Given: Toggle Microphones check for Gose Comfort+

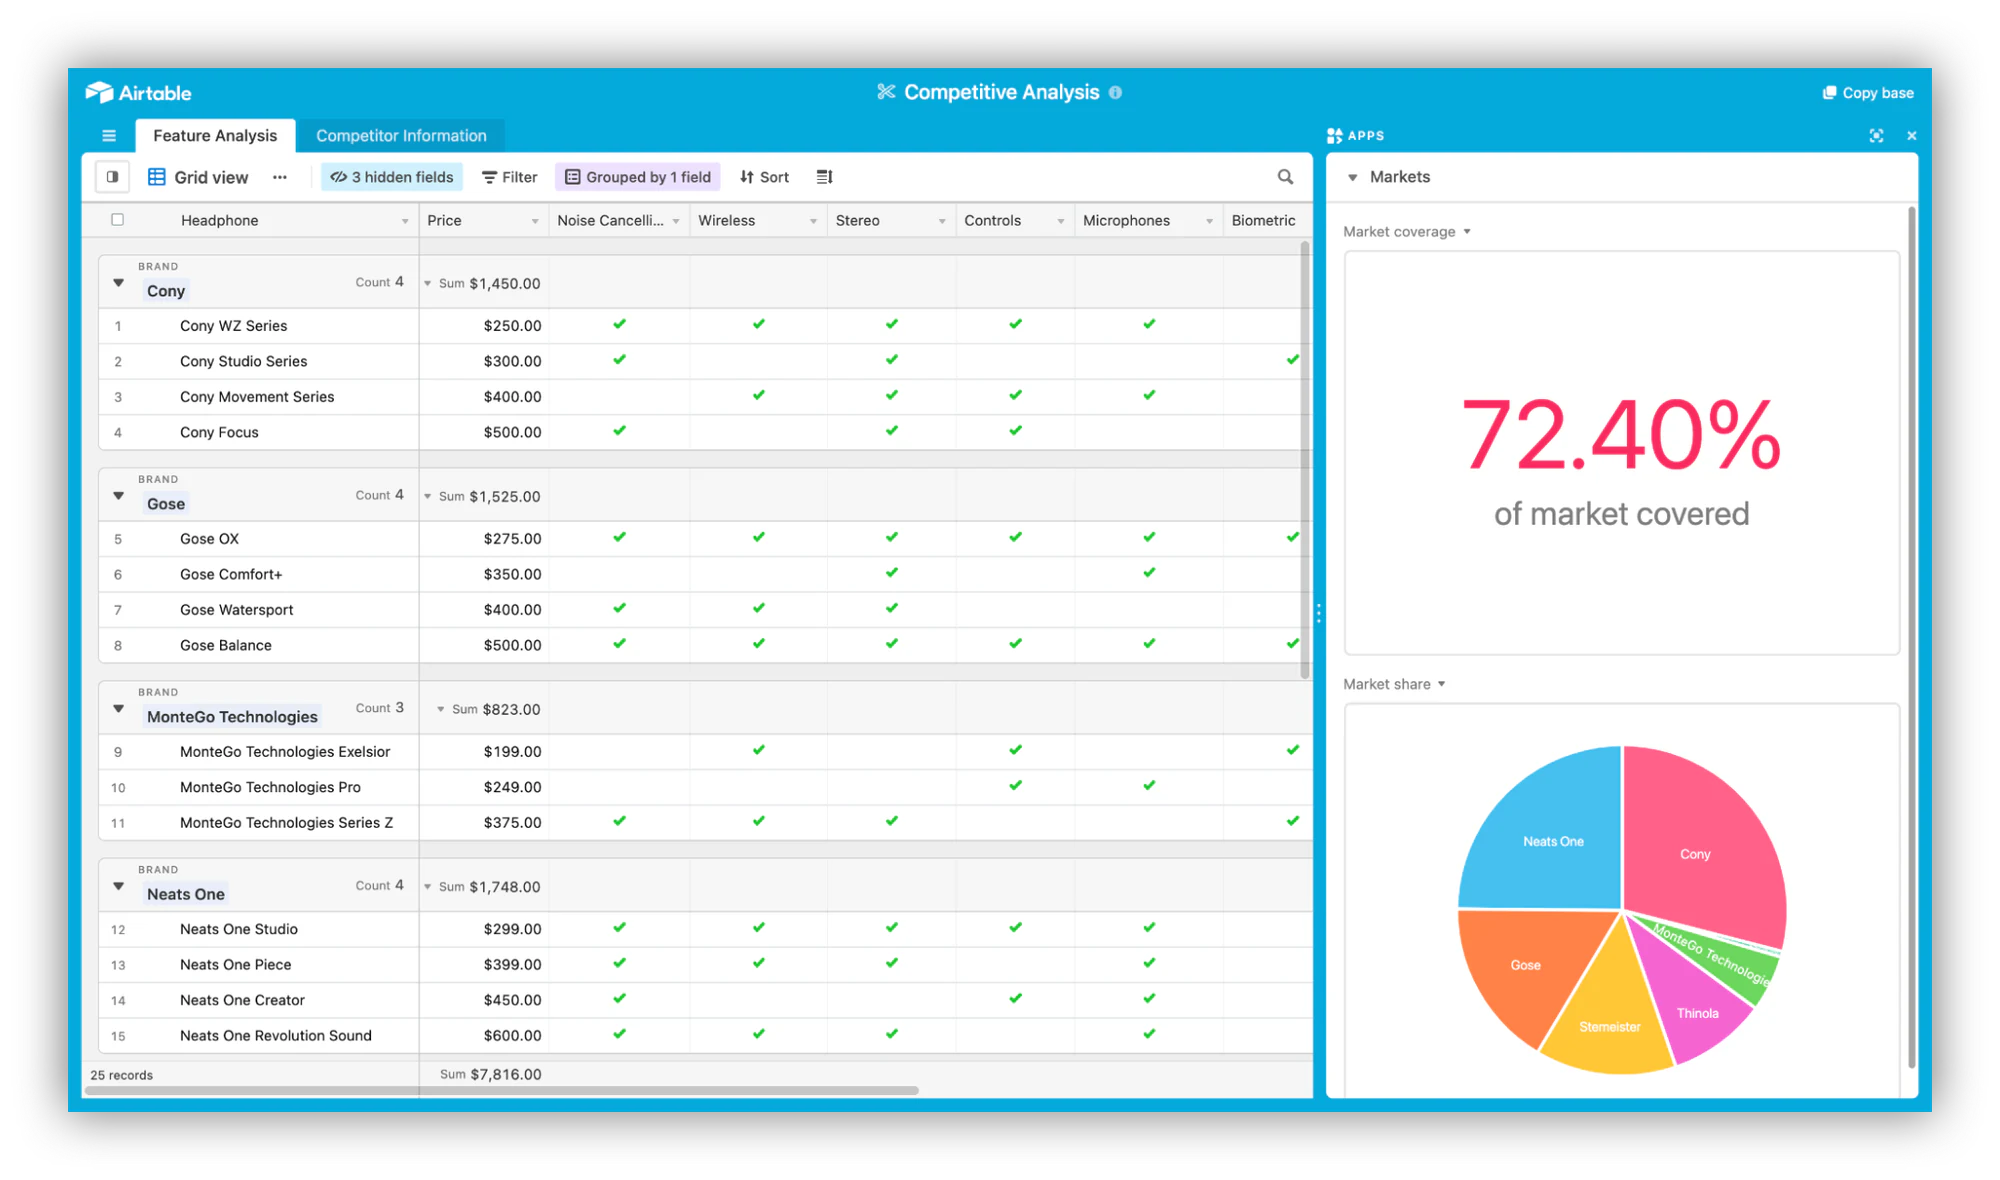Looking at the screenshot, I should (1149, 573).
